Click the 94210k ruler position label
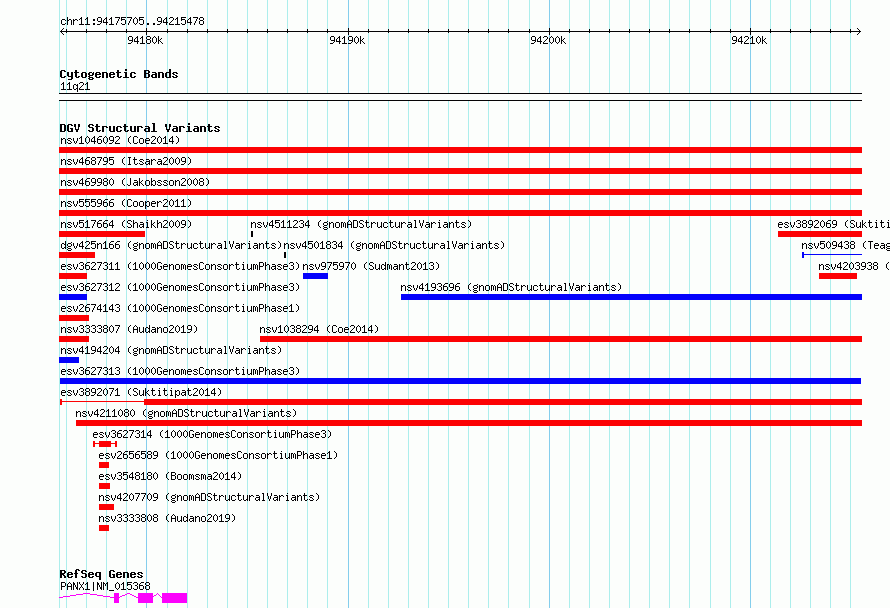 coord(749,40)
